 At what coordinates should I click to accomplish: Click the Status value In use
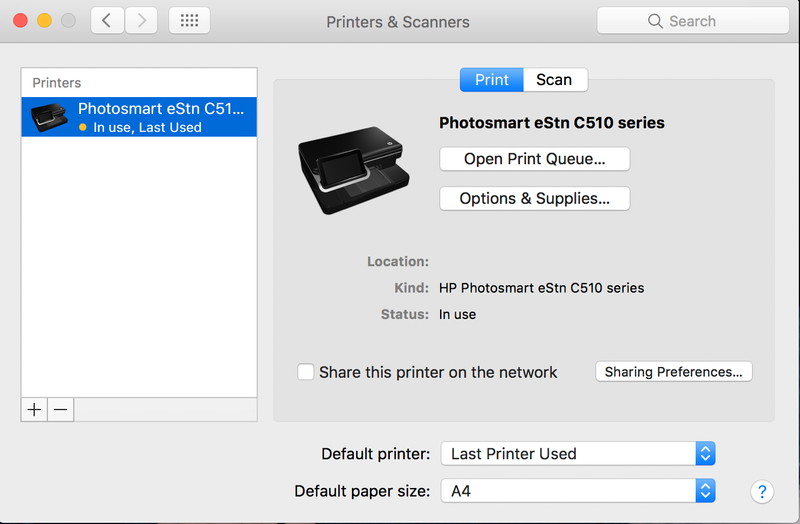457,314
